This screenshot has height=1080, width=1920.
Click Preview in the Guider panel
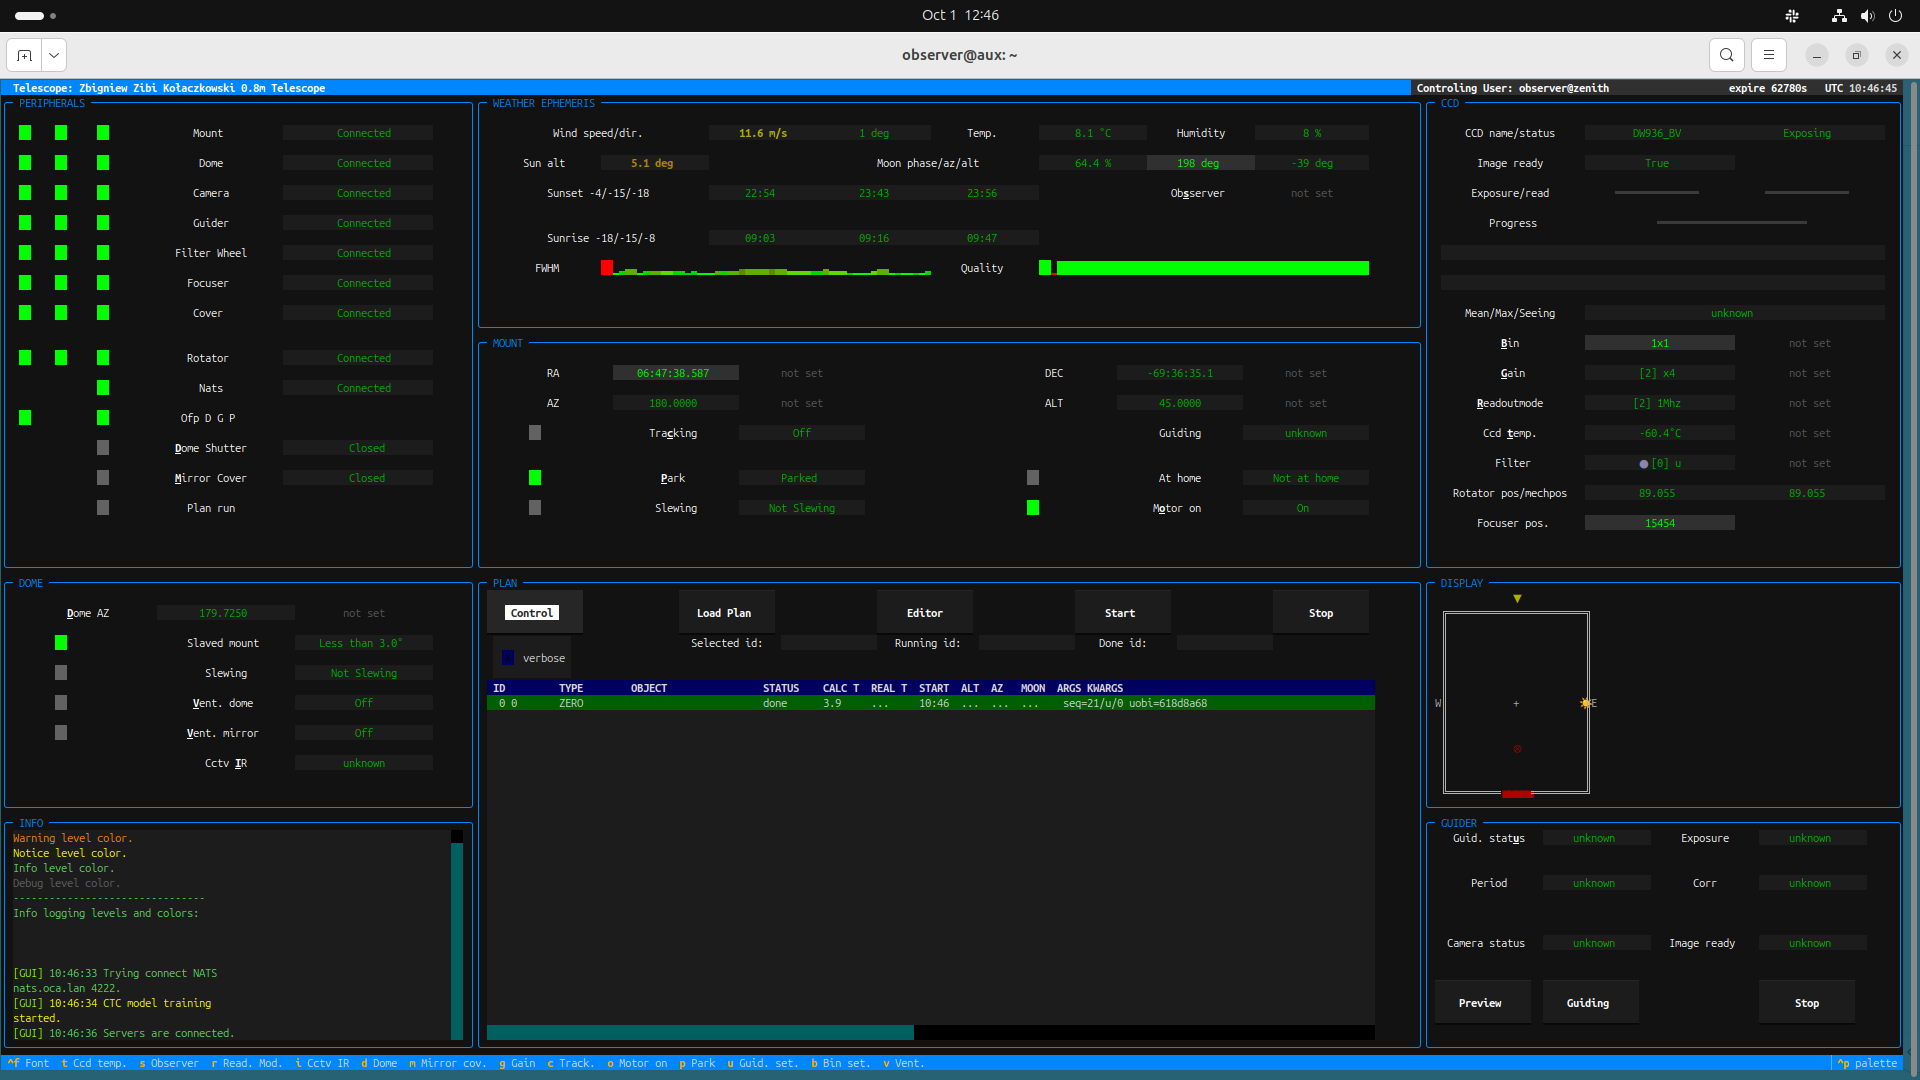tap(1482, 1002)
